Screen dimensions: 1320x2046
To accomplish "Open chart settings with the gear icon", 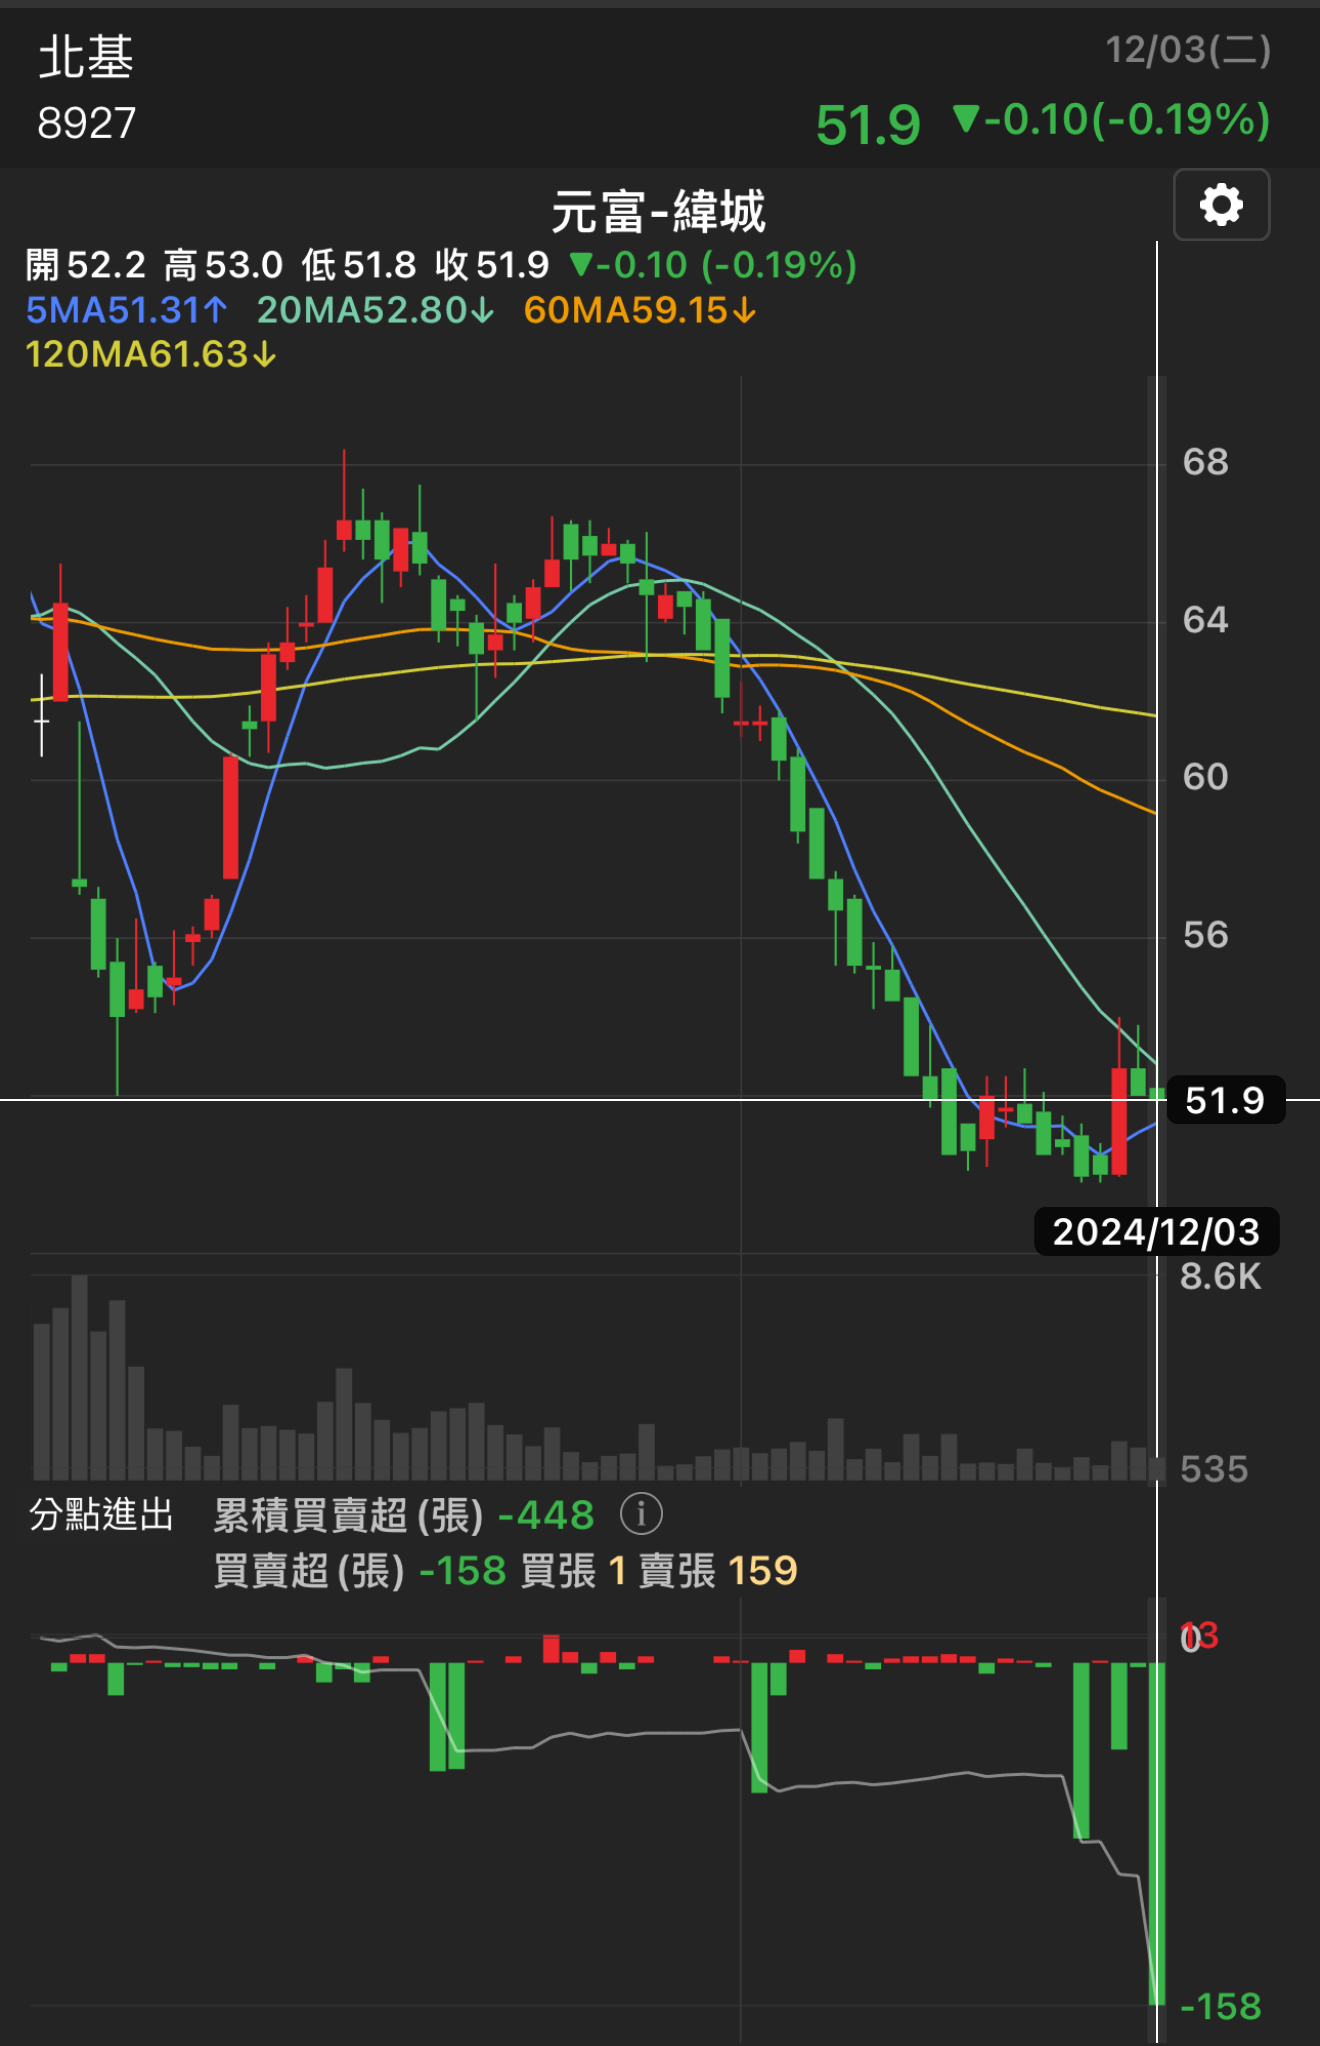I will [1221, 205].
